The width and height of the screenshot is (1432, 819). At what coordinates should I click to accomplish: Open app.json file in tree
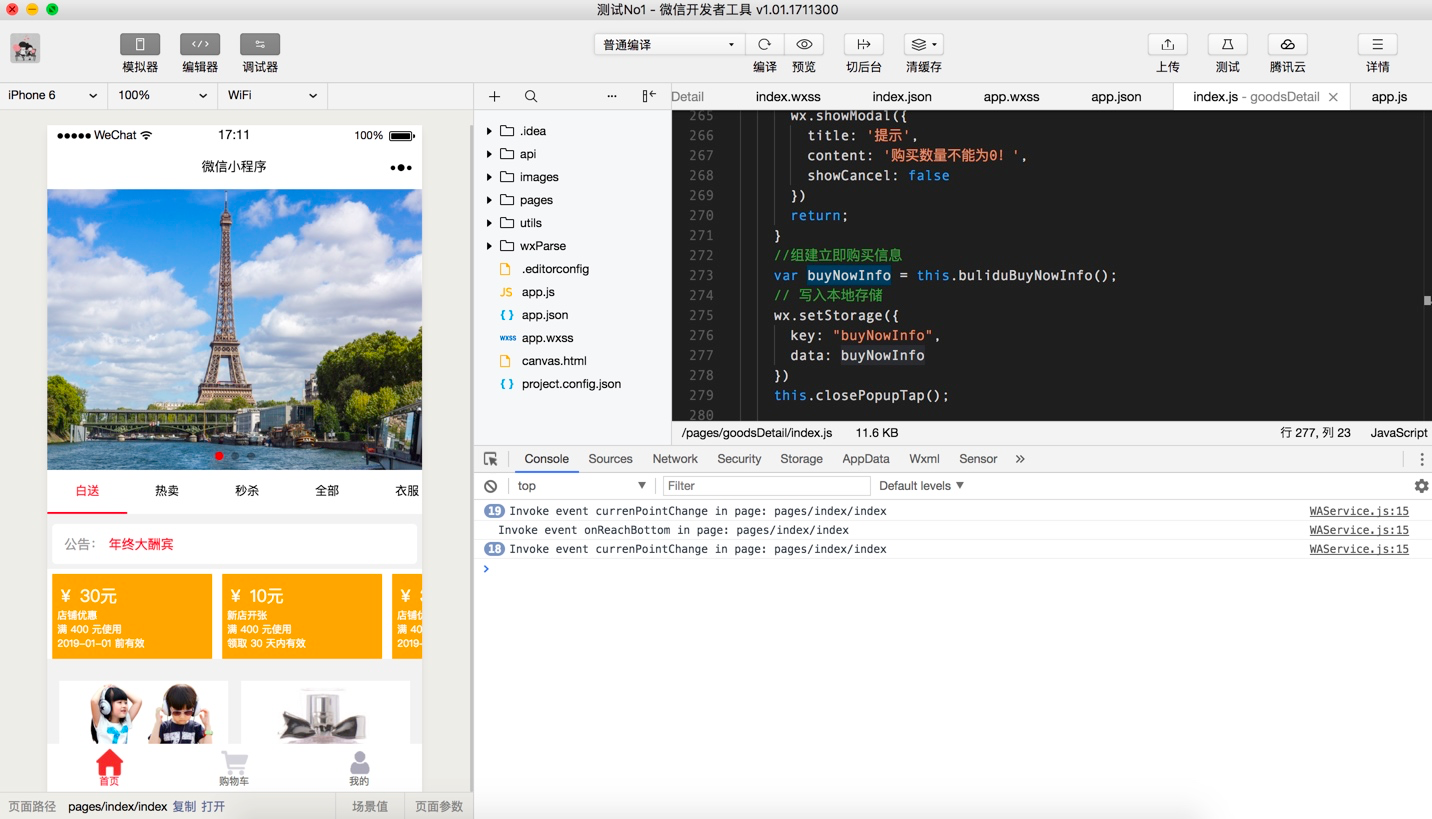pos(545,315)
